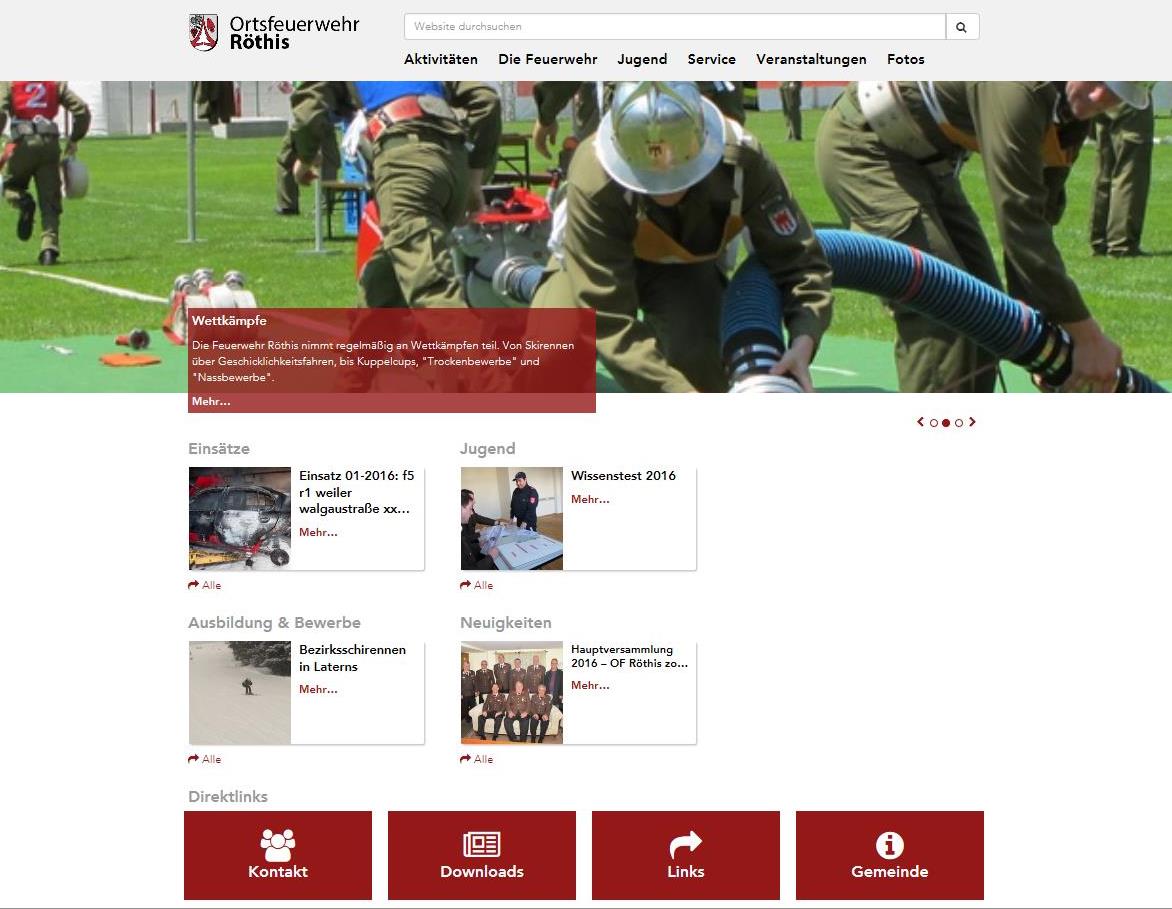This screenshot has width=1172, height=909.
Task: Select the first carousel slide dot
Action: coord(934,423)
